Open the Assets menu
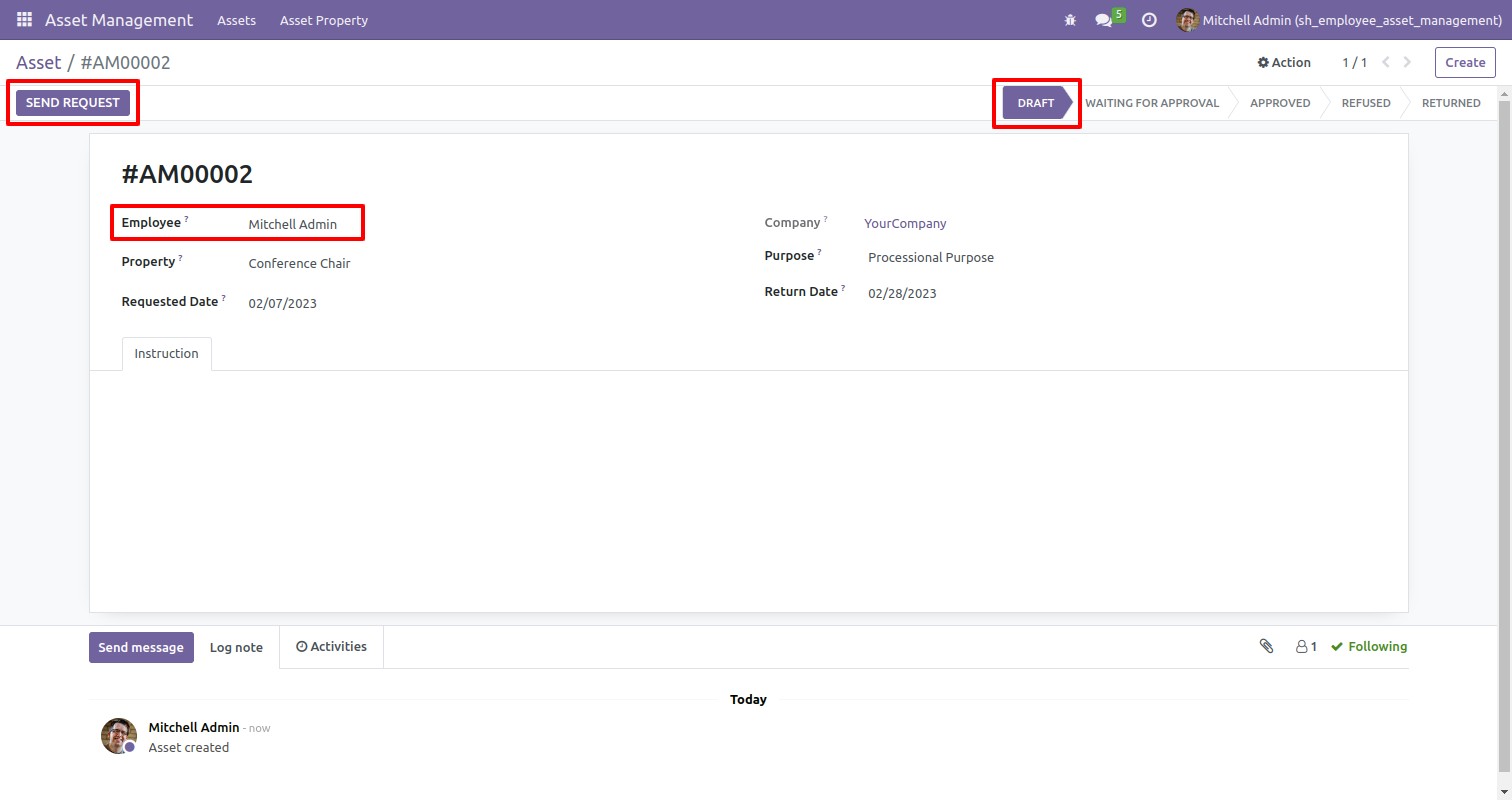The height and width of the screenshot is (800, 1512). click(236, 20)
